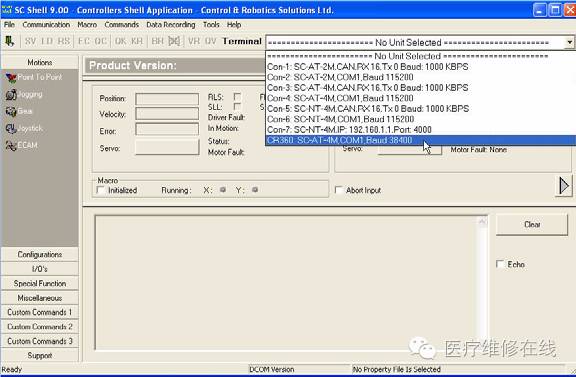Click the Error value field
The width and height of the screenshot is (576, 377).
[167, 129]
